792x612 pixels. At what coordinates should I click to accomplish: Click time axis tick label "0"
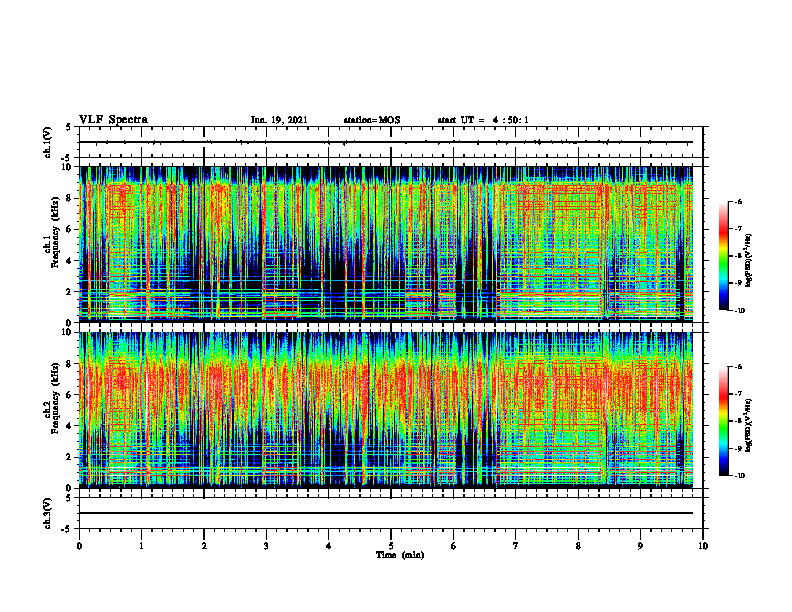click(79, 545)
